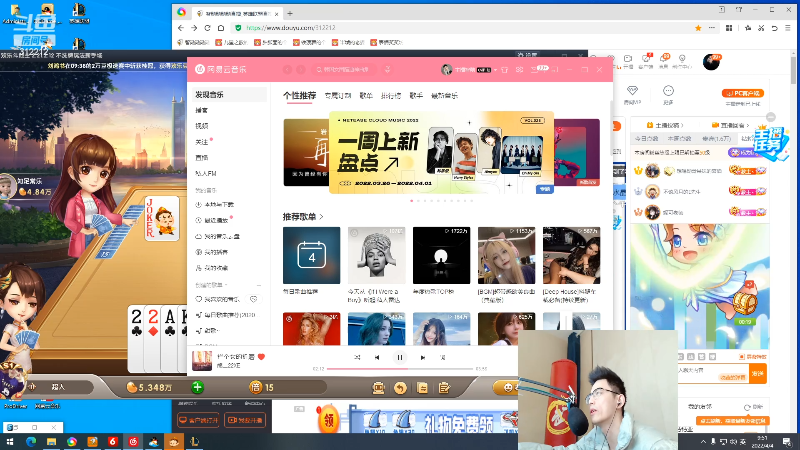Image resolution: width=800 pixels, height=450 pixels.
Task: Skip to the next track
Action: [x=422, y=358]
